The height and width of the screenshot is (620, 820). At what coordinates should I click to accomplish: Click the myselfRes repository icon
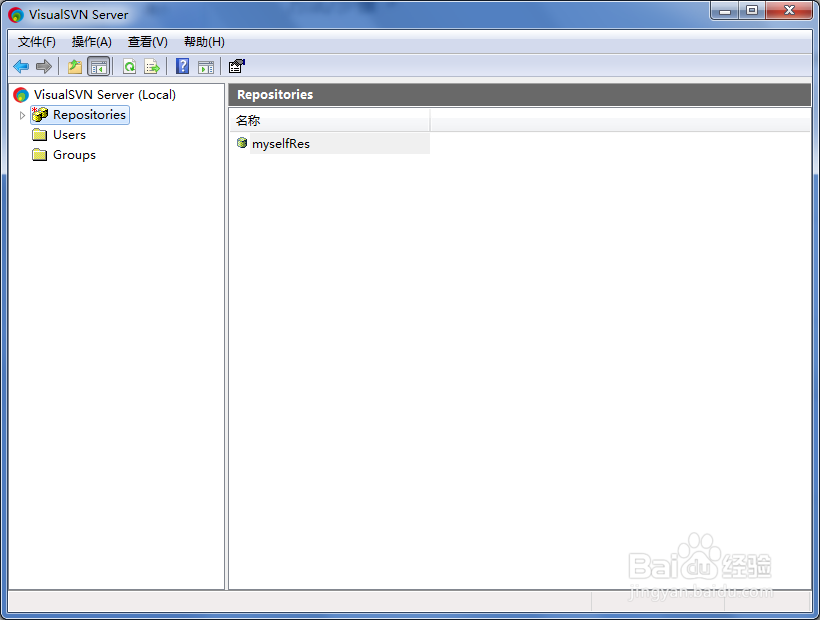(242, 143)
